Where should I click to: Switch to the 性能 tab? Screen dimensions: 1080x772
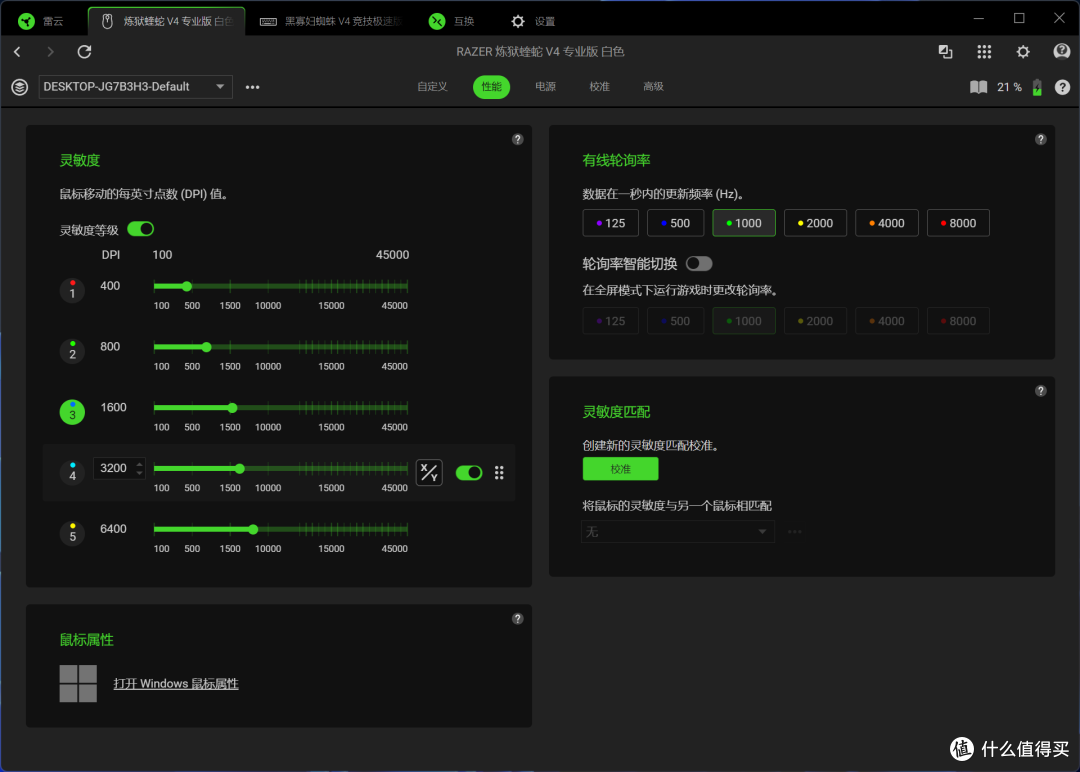click(491, 87)
